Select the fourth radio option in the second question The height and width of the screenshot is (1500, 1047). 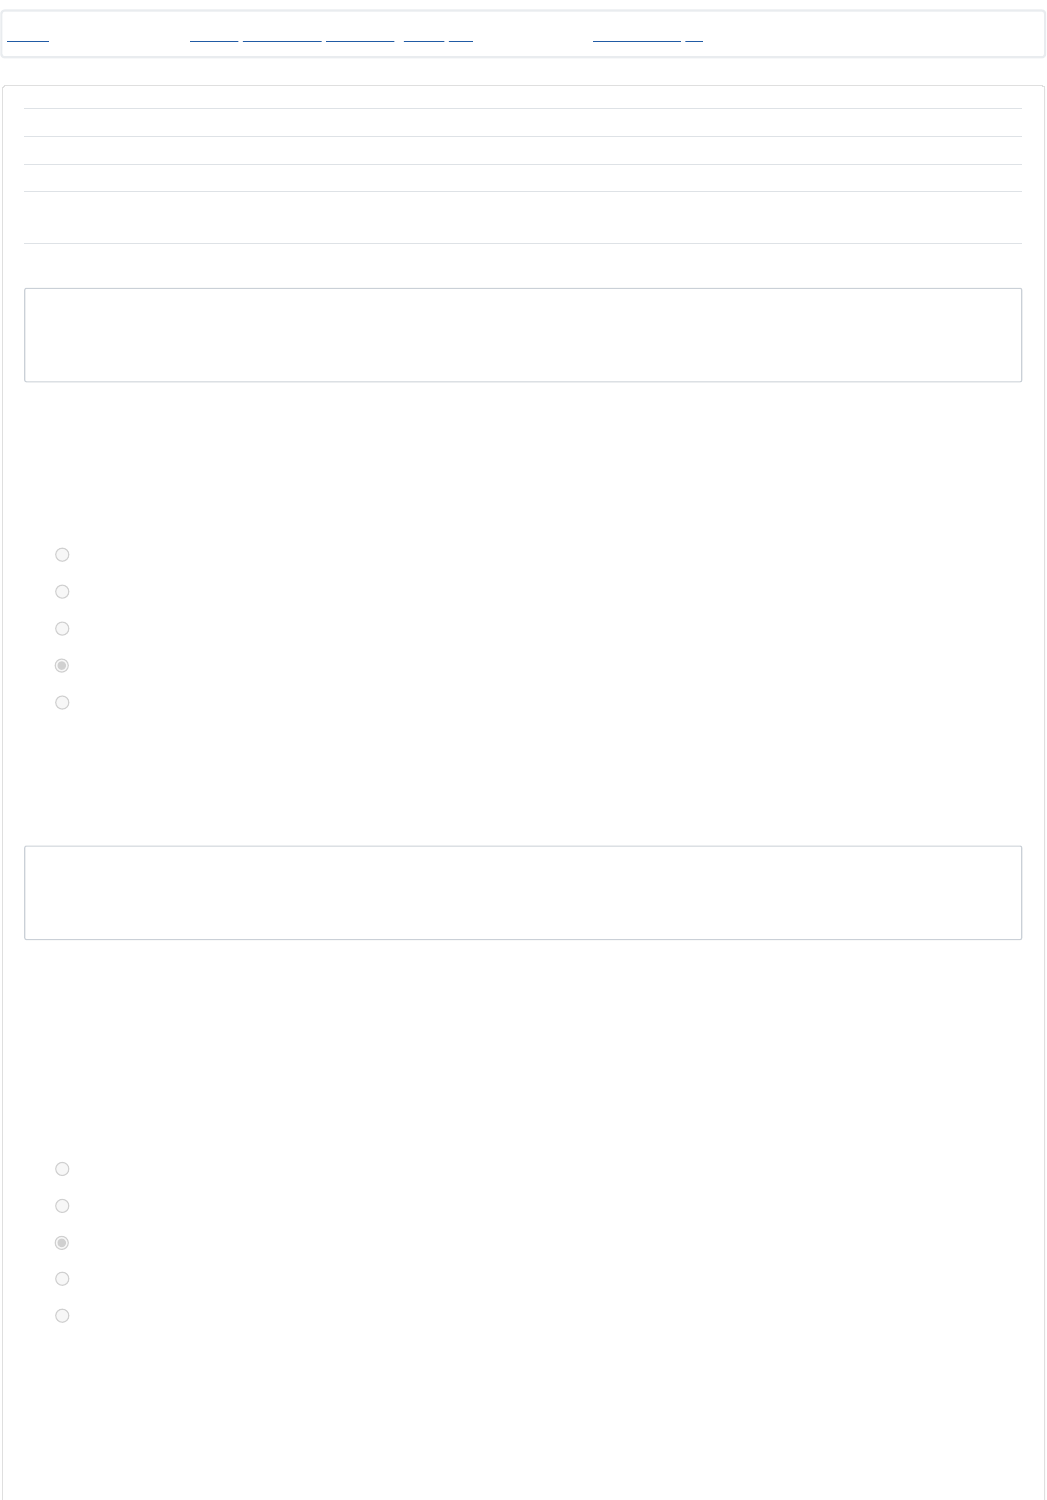pos(62,1279)
